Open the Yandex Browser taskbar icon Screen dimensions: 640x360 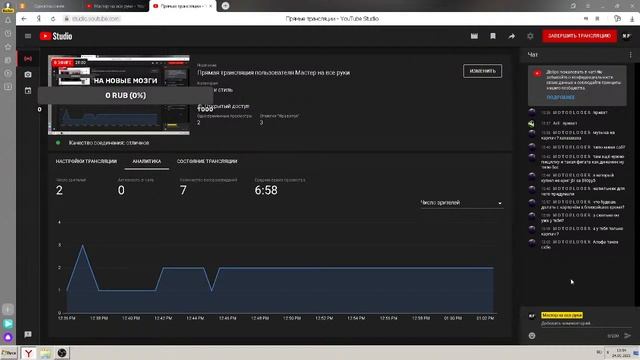pyautogui.click(x=28, y=353)
